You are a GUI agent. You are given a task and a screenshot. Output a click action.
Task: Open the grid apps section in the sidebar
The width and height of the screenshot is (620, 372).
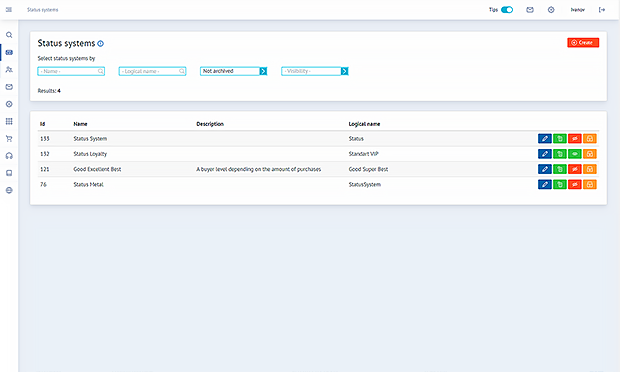pyautogui.click(x=9, y=121)
